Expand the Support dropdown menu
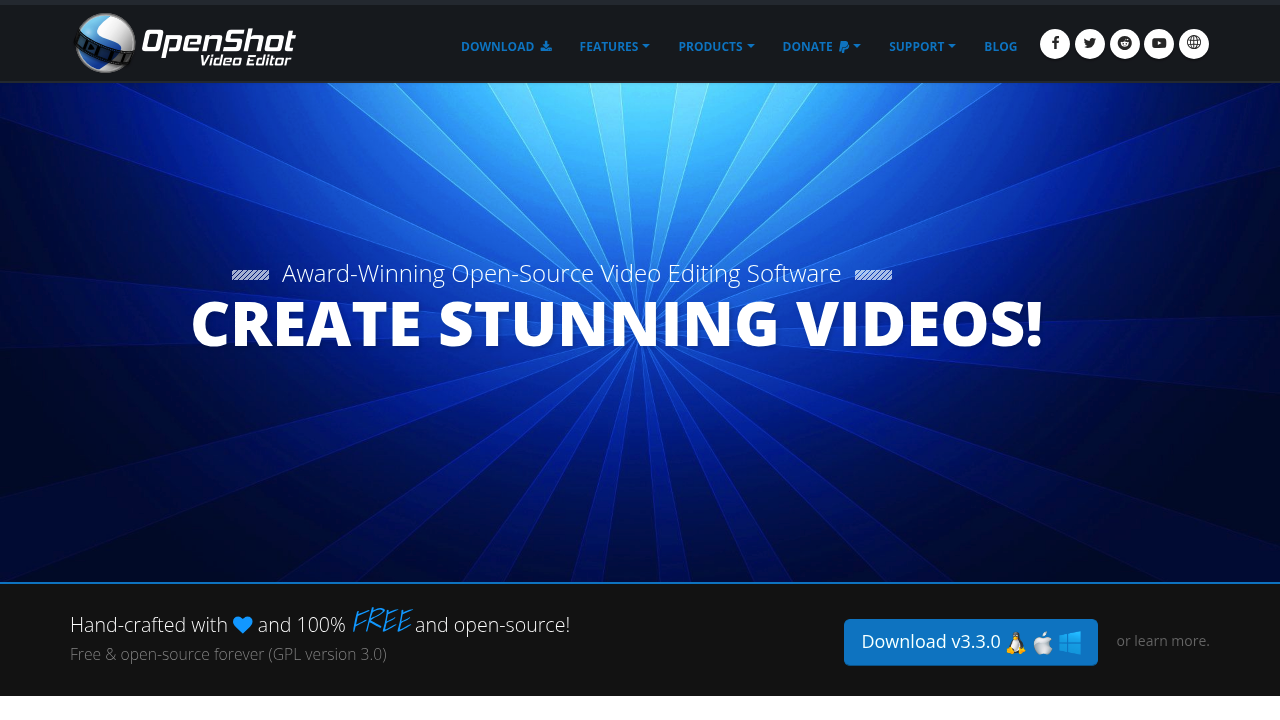 (x=922, y=47)
